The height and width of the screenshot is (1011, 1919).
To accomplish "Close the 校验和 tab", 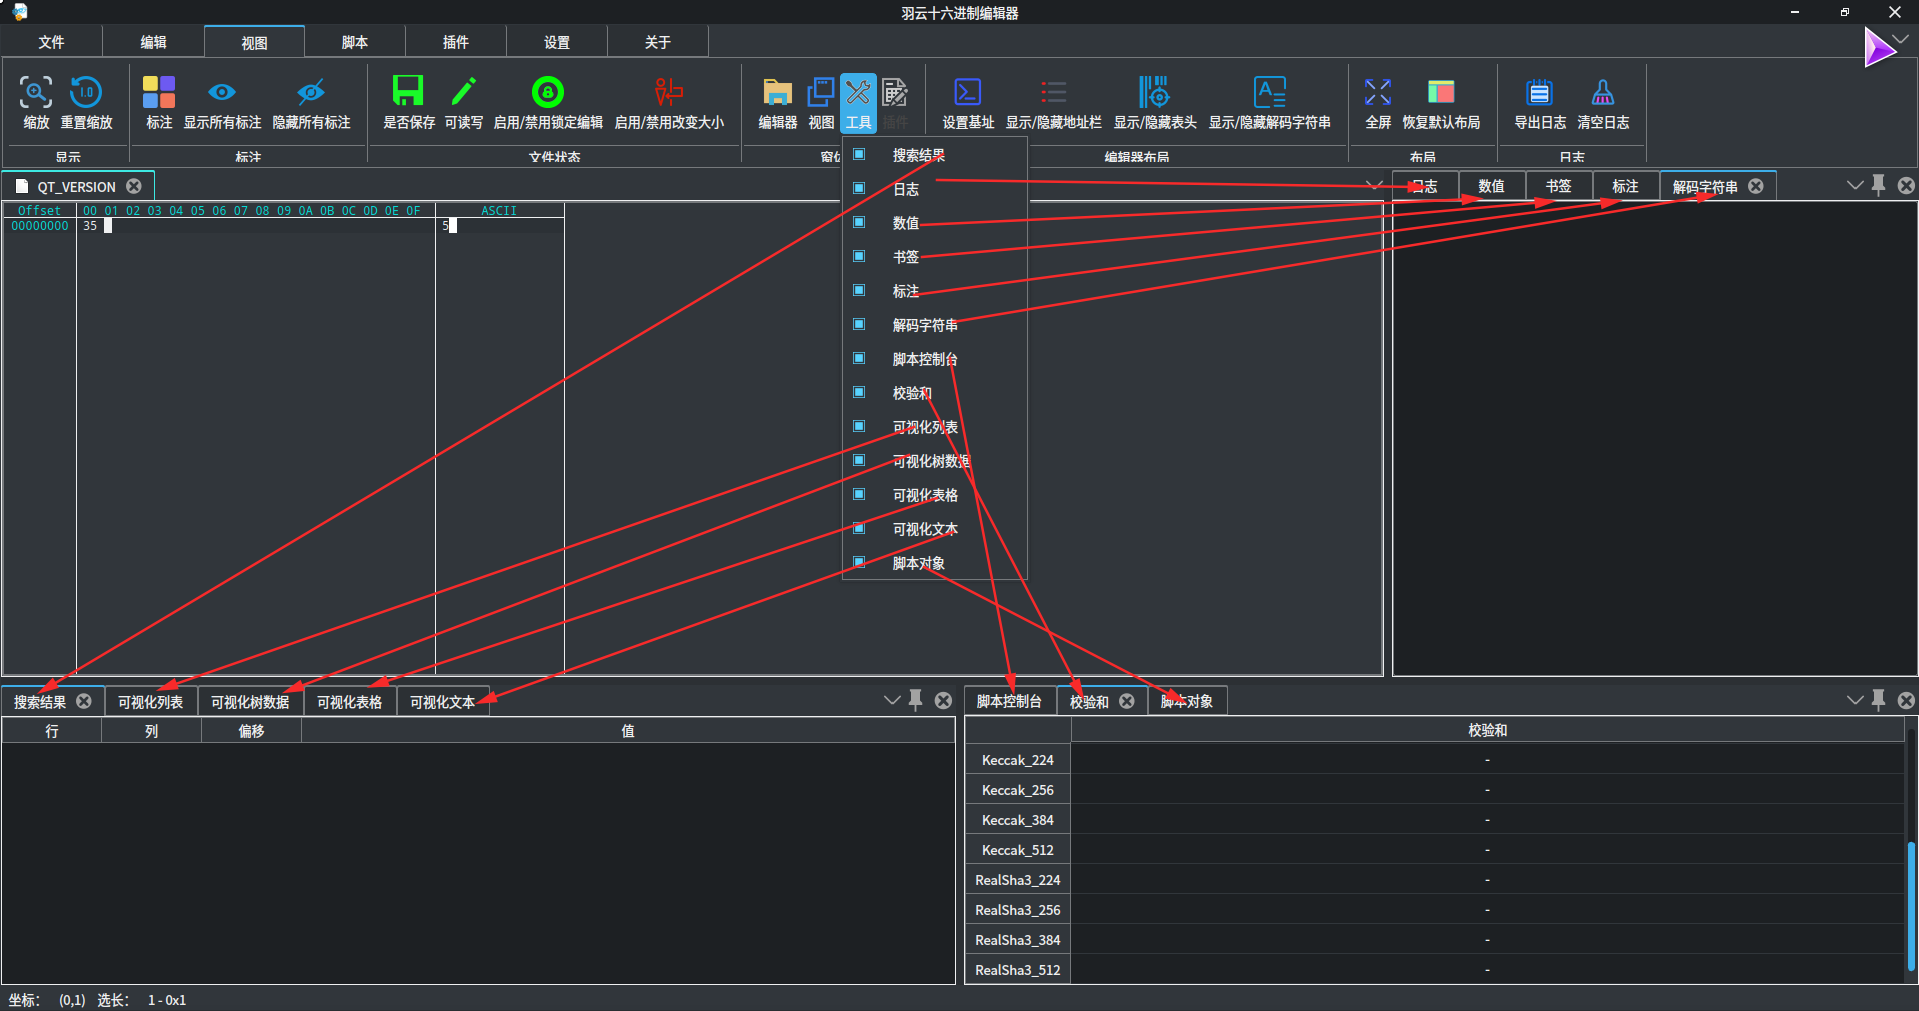I will coord(1127,701).
